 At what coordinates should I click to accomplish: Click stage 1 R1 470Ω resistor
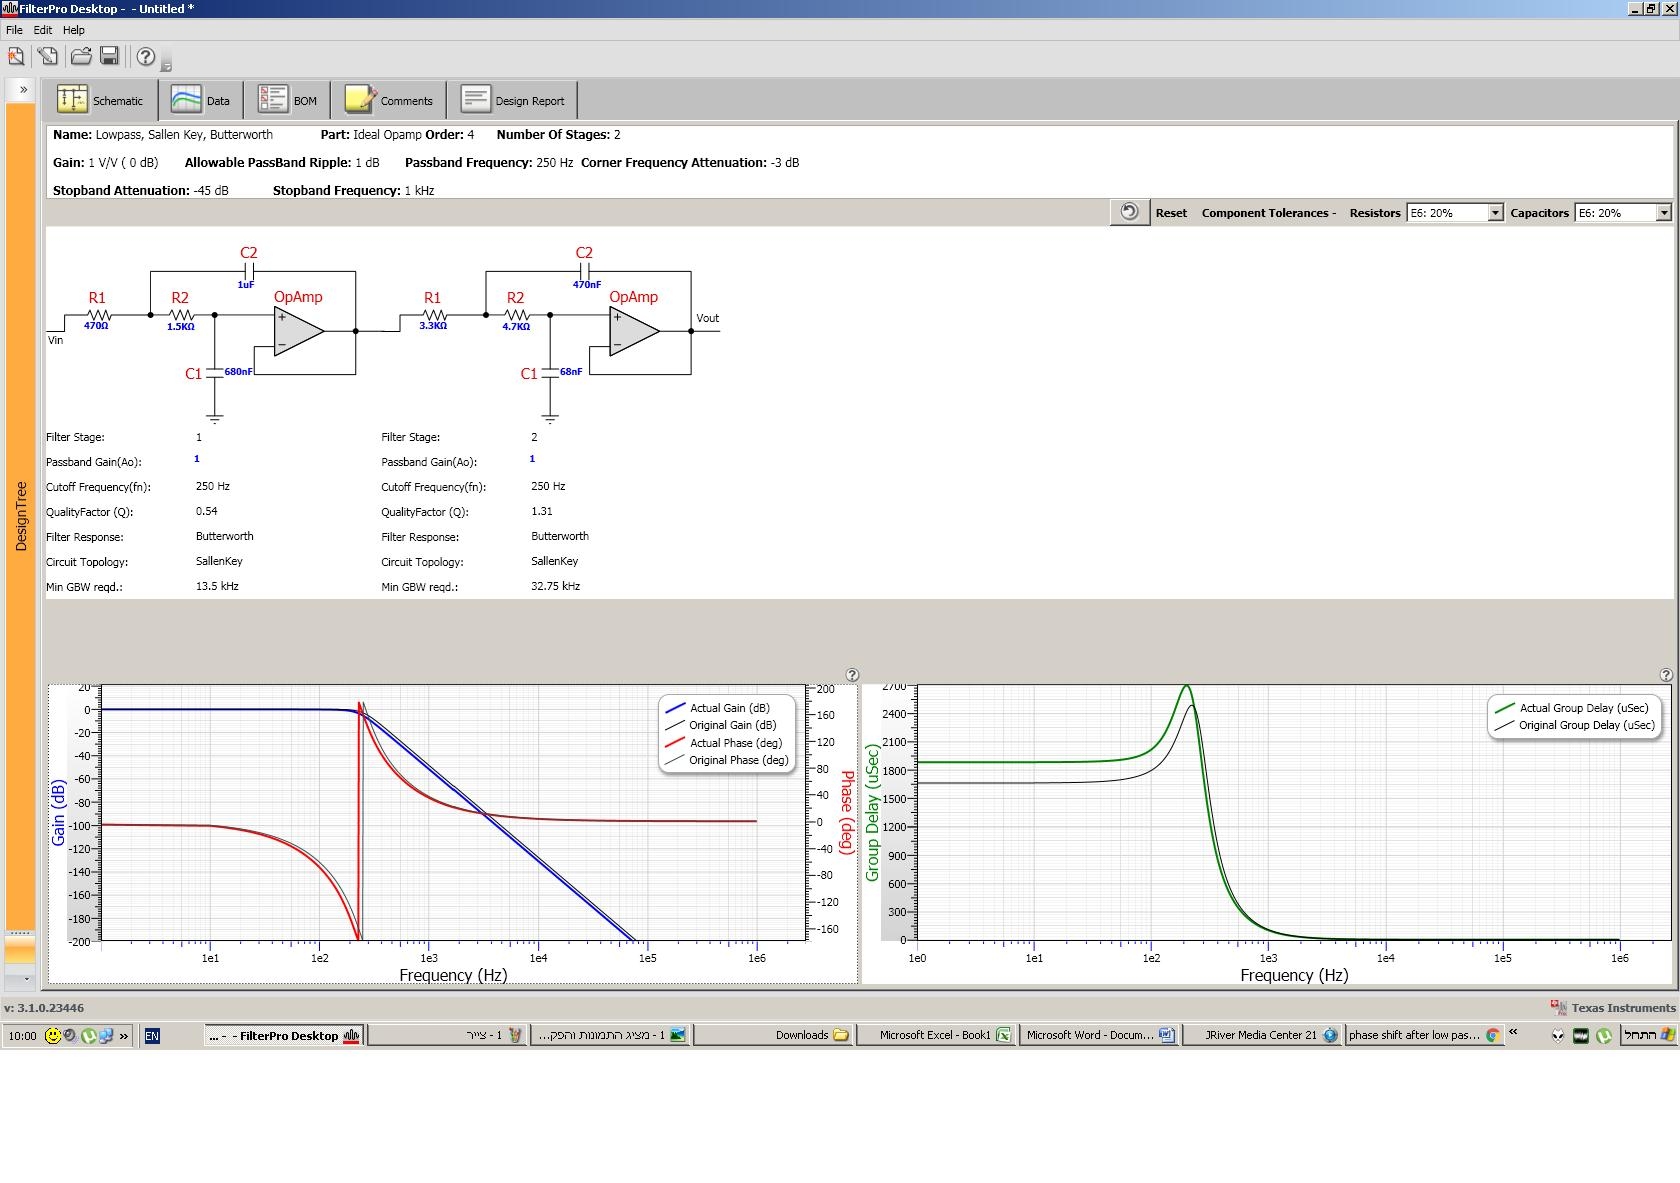pos(97,315)
